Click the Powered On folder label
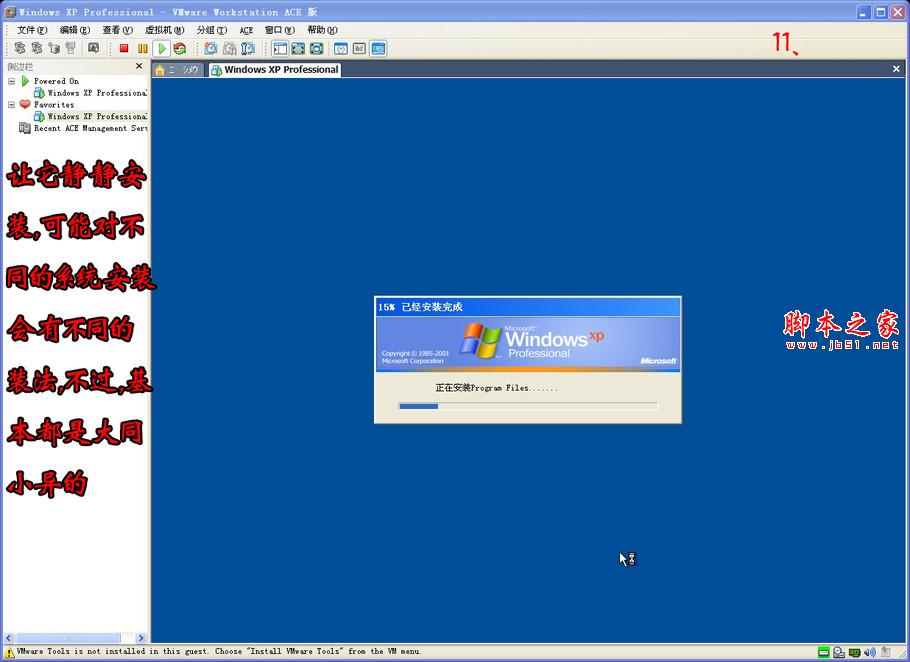Image resolution: width=910 pixels, height=662 pixels. [56, 81]
